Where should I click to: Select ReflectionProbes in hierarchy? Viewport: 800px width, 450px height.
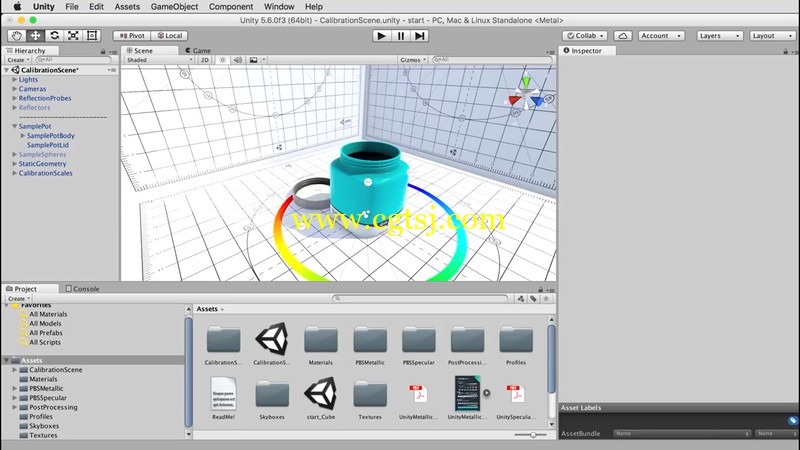click(x=45, y=98)
